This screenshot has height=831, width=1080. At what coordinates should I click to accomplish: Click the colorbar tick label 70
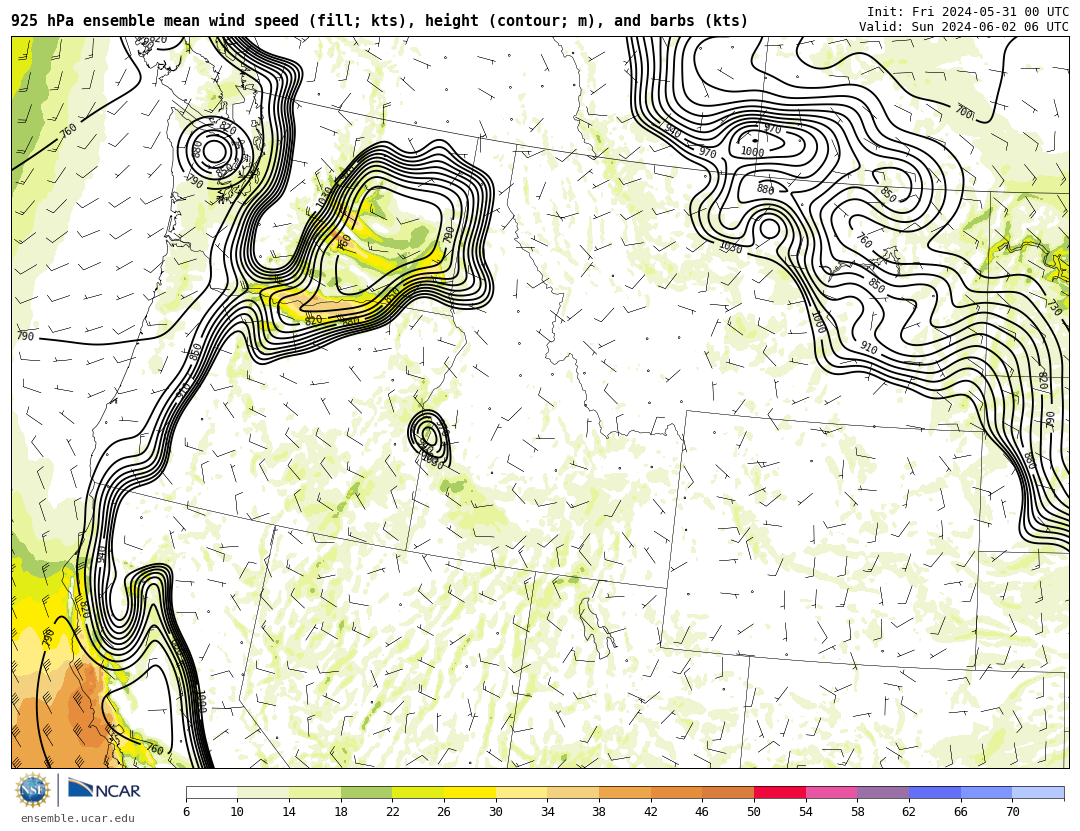(1012, 812)
